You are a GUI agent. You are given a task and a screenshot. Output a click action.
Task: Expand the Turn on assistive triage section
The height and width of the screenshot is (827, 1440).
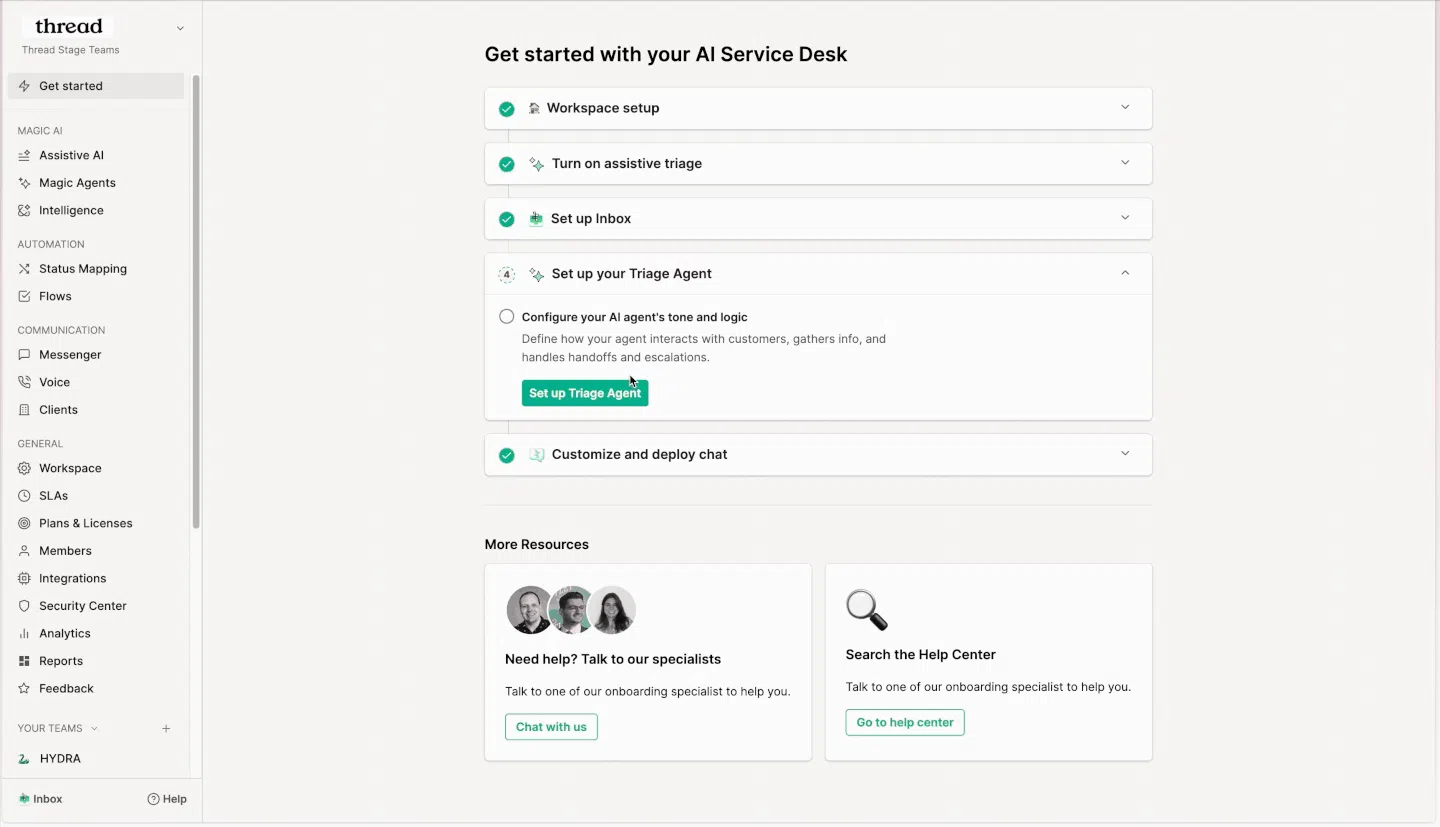(x=1125, y=163)
